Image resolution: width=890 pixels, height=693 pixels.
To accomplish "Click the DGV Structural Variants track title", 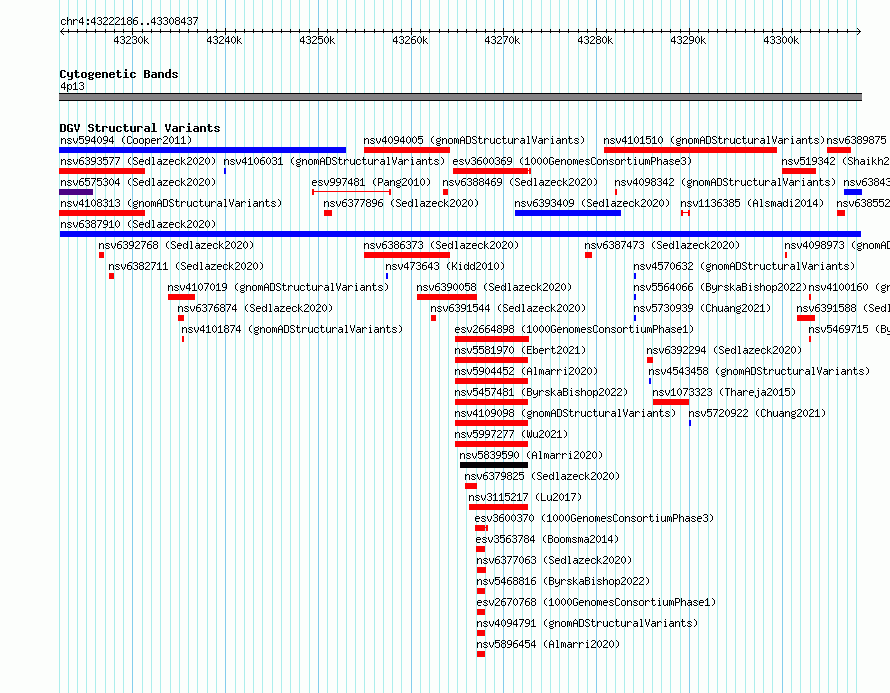I will pos(140,128).
